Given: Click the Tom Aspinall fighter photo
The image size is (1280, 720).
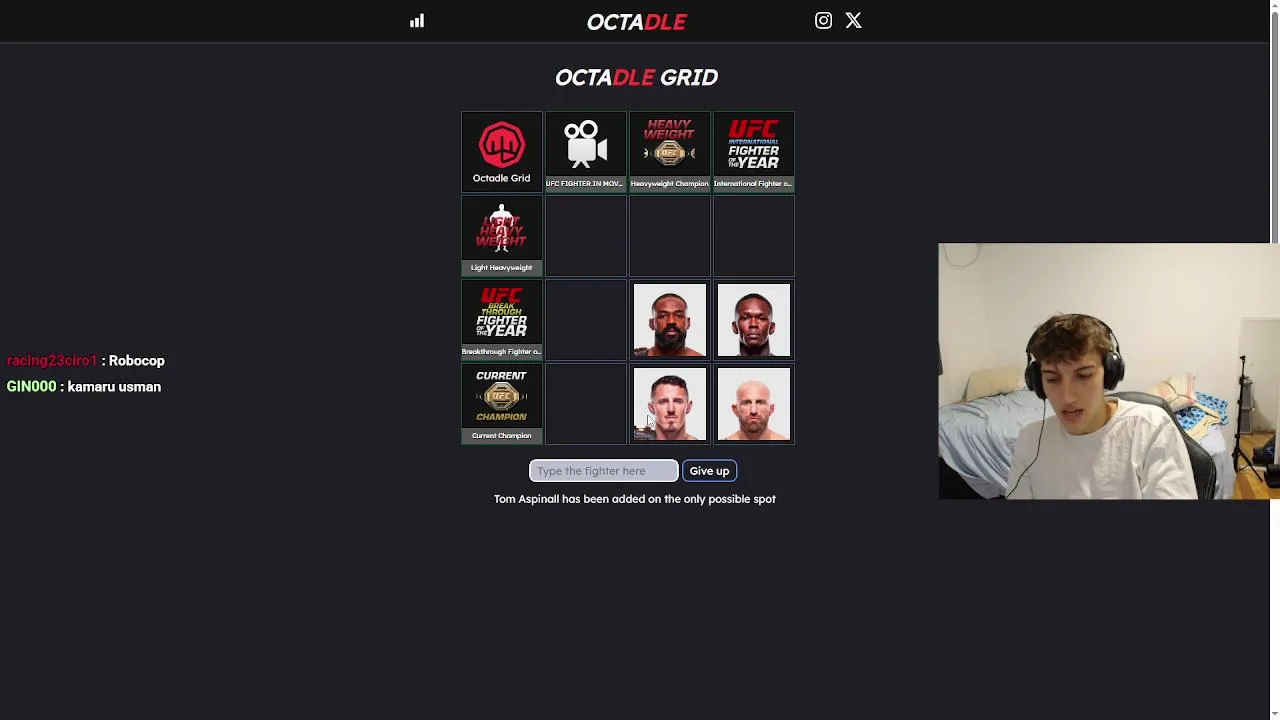Looking at the screenshot, I should coord(670,404).
